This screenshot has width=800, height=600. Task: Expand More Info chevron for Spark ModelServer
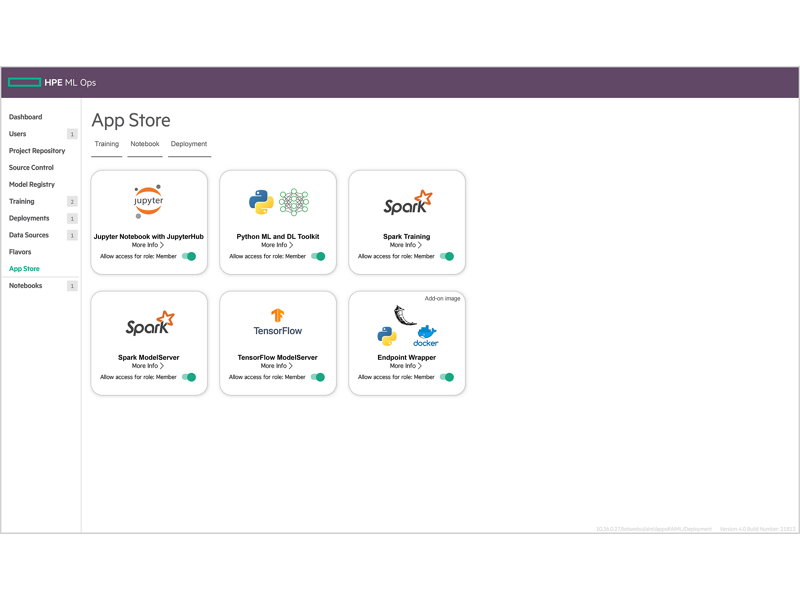coord(162,366)
